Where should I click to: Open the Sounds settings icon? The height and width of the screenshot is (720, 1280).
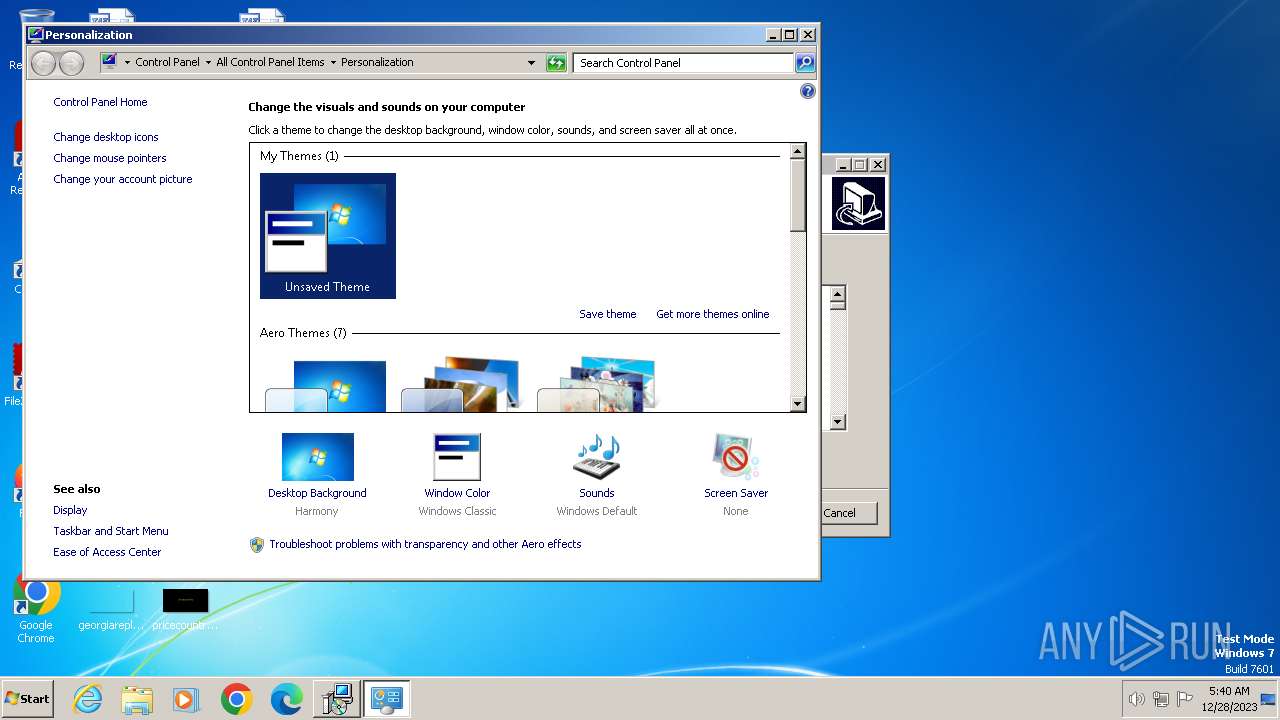[x=597, y=457]
